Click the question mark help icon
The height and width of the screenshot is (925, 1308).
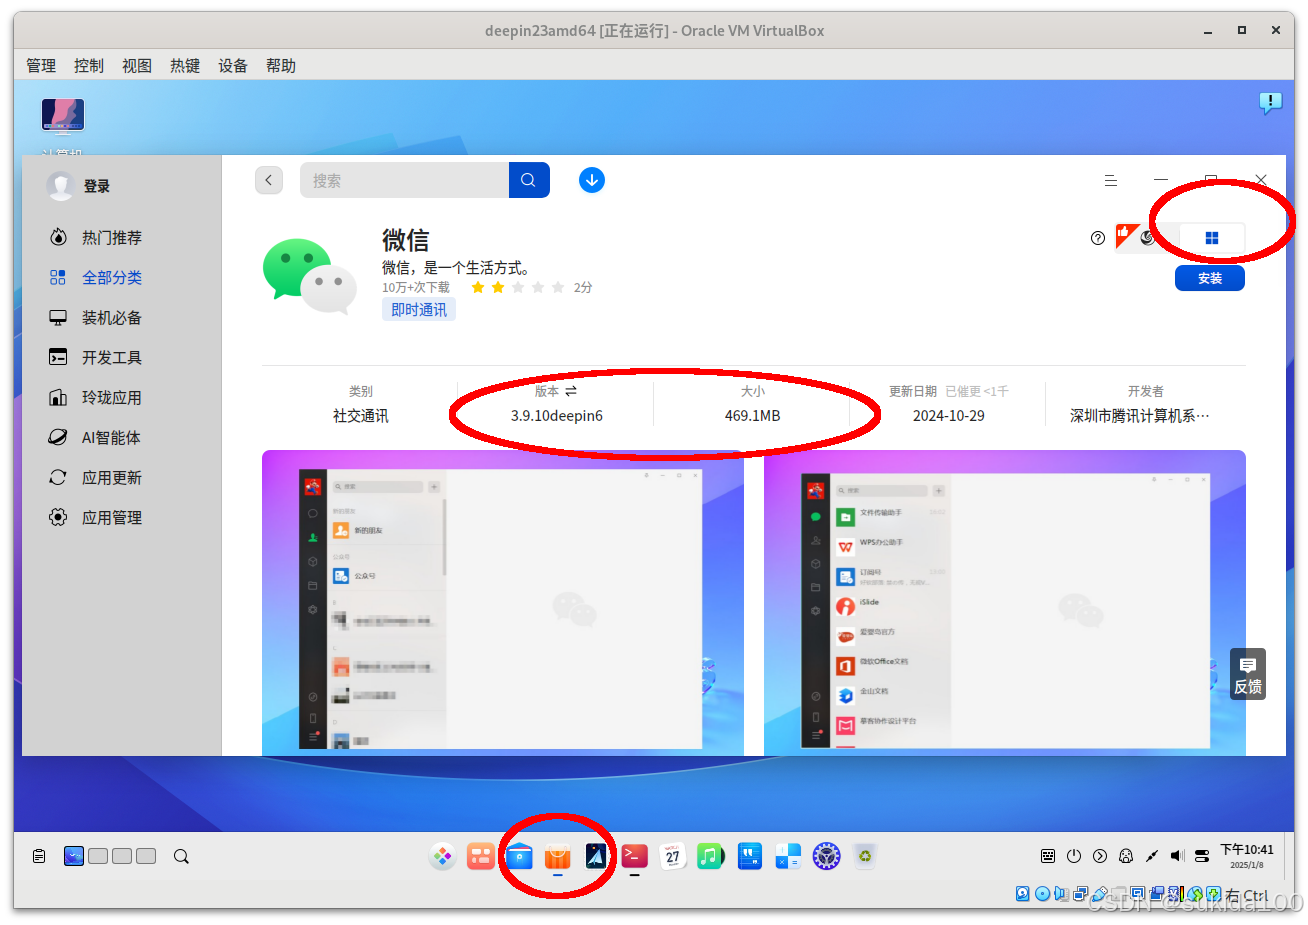(1098, 238)
